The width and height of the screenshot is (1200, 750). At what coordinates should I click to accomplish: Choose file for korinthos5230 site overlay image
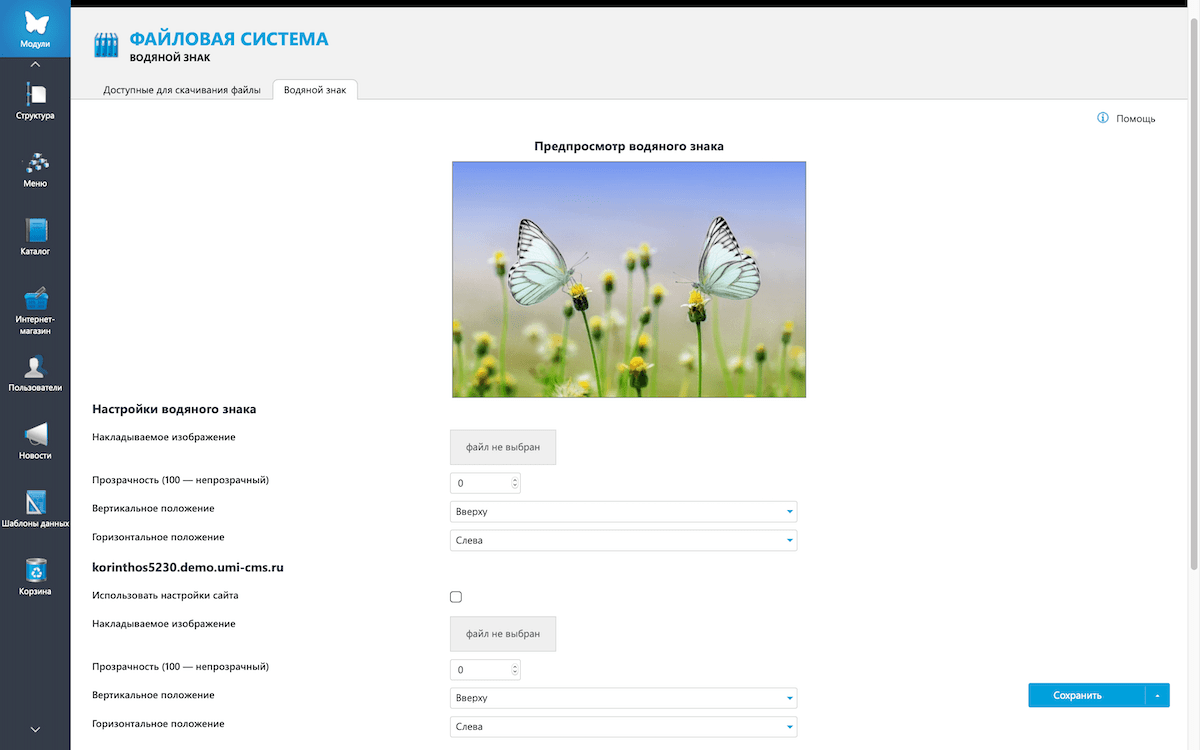point(503,634)
